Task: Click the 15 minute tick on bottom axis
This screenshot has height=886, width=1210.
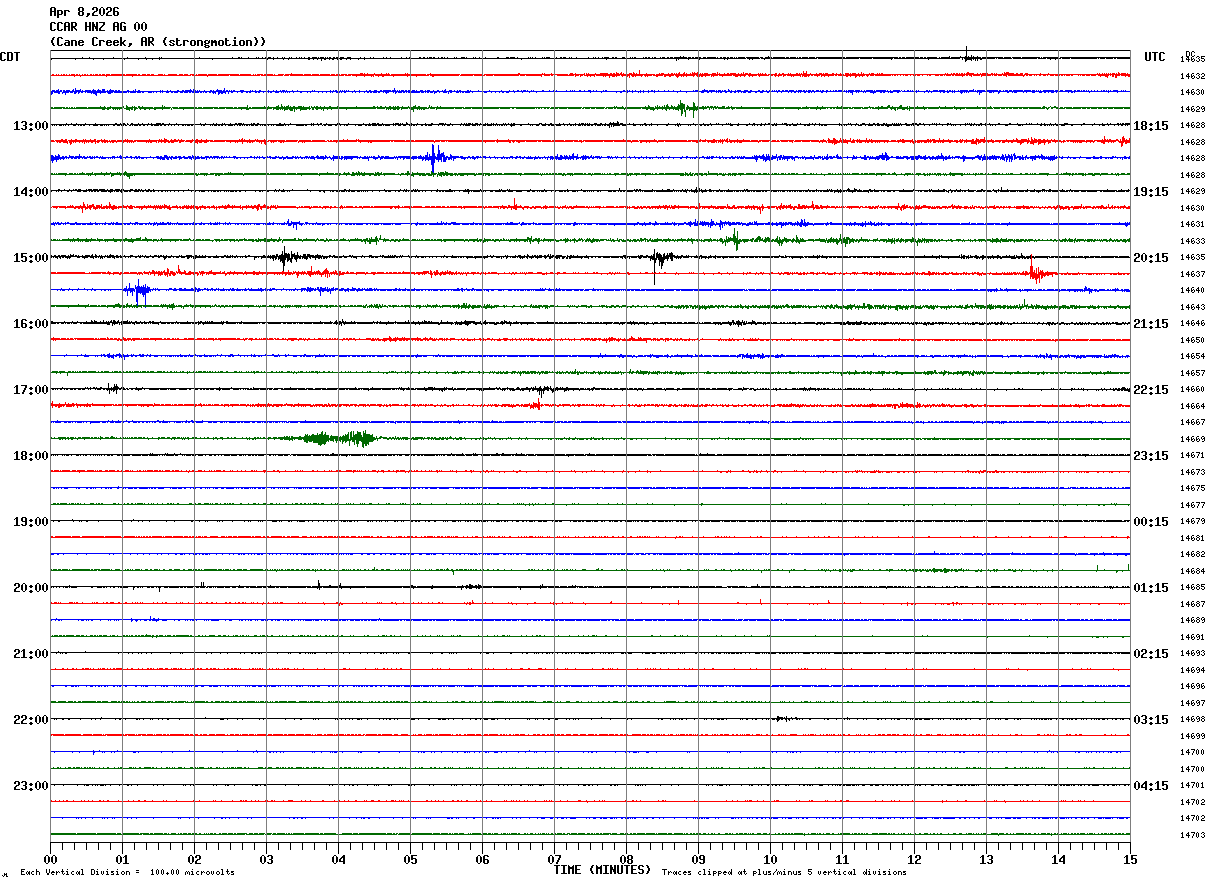Action: 1129,860
